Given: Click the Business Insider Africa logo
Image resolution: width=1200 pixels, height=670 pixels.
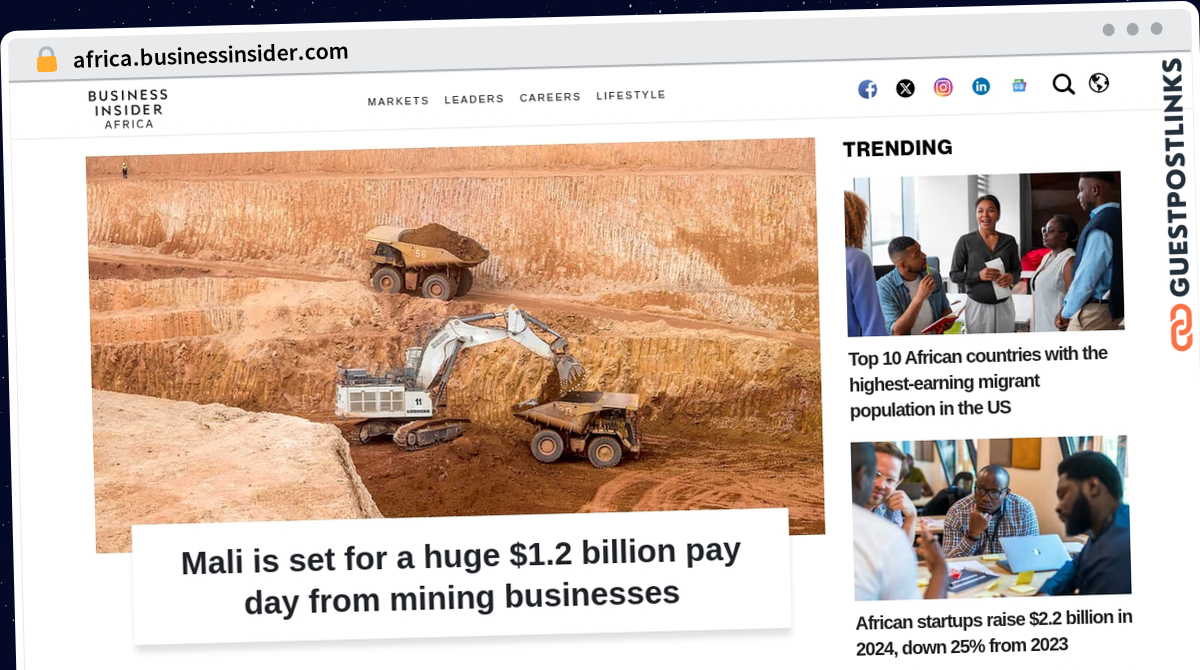Looking at the screenshot, I should 128,109.
